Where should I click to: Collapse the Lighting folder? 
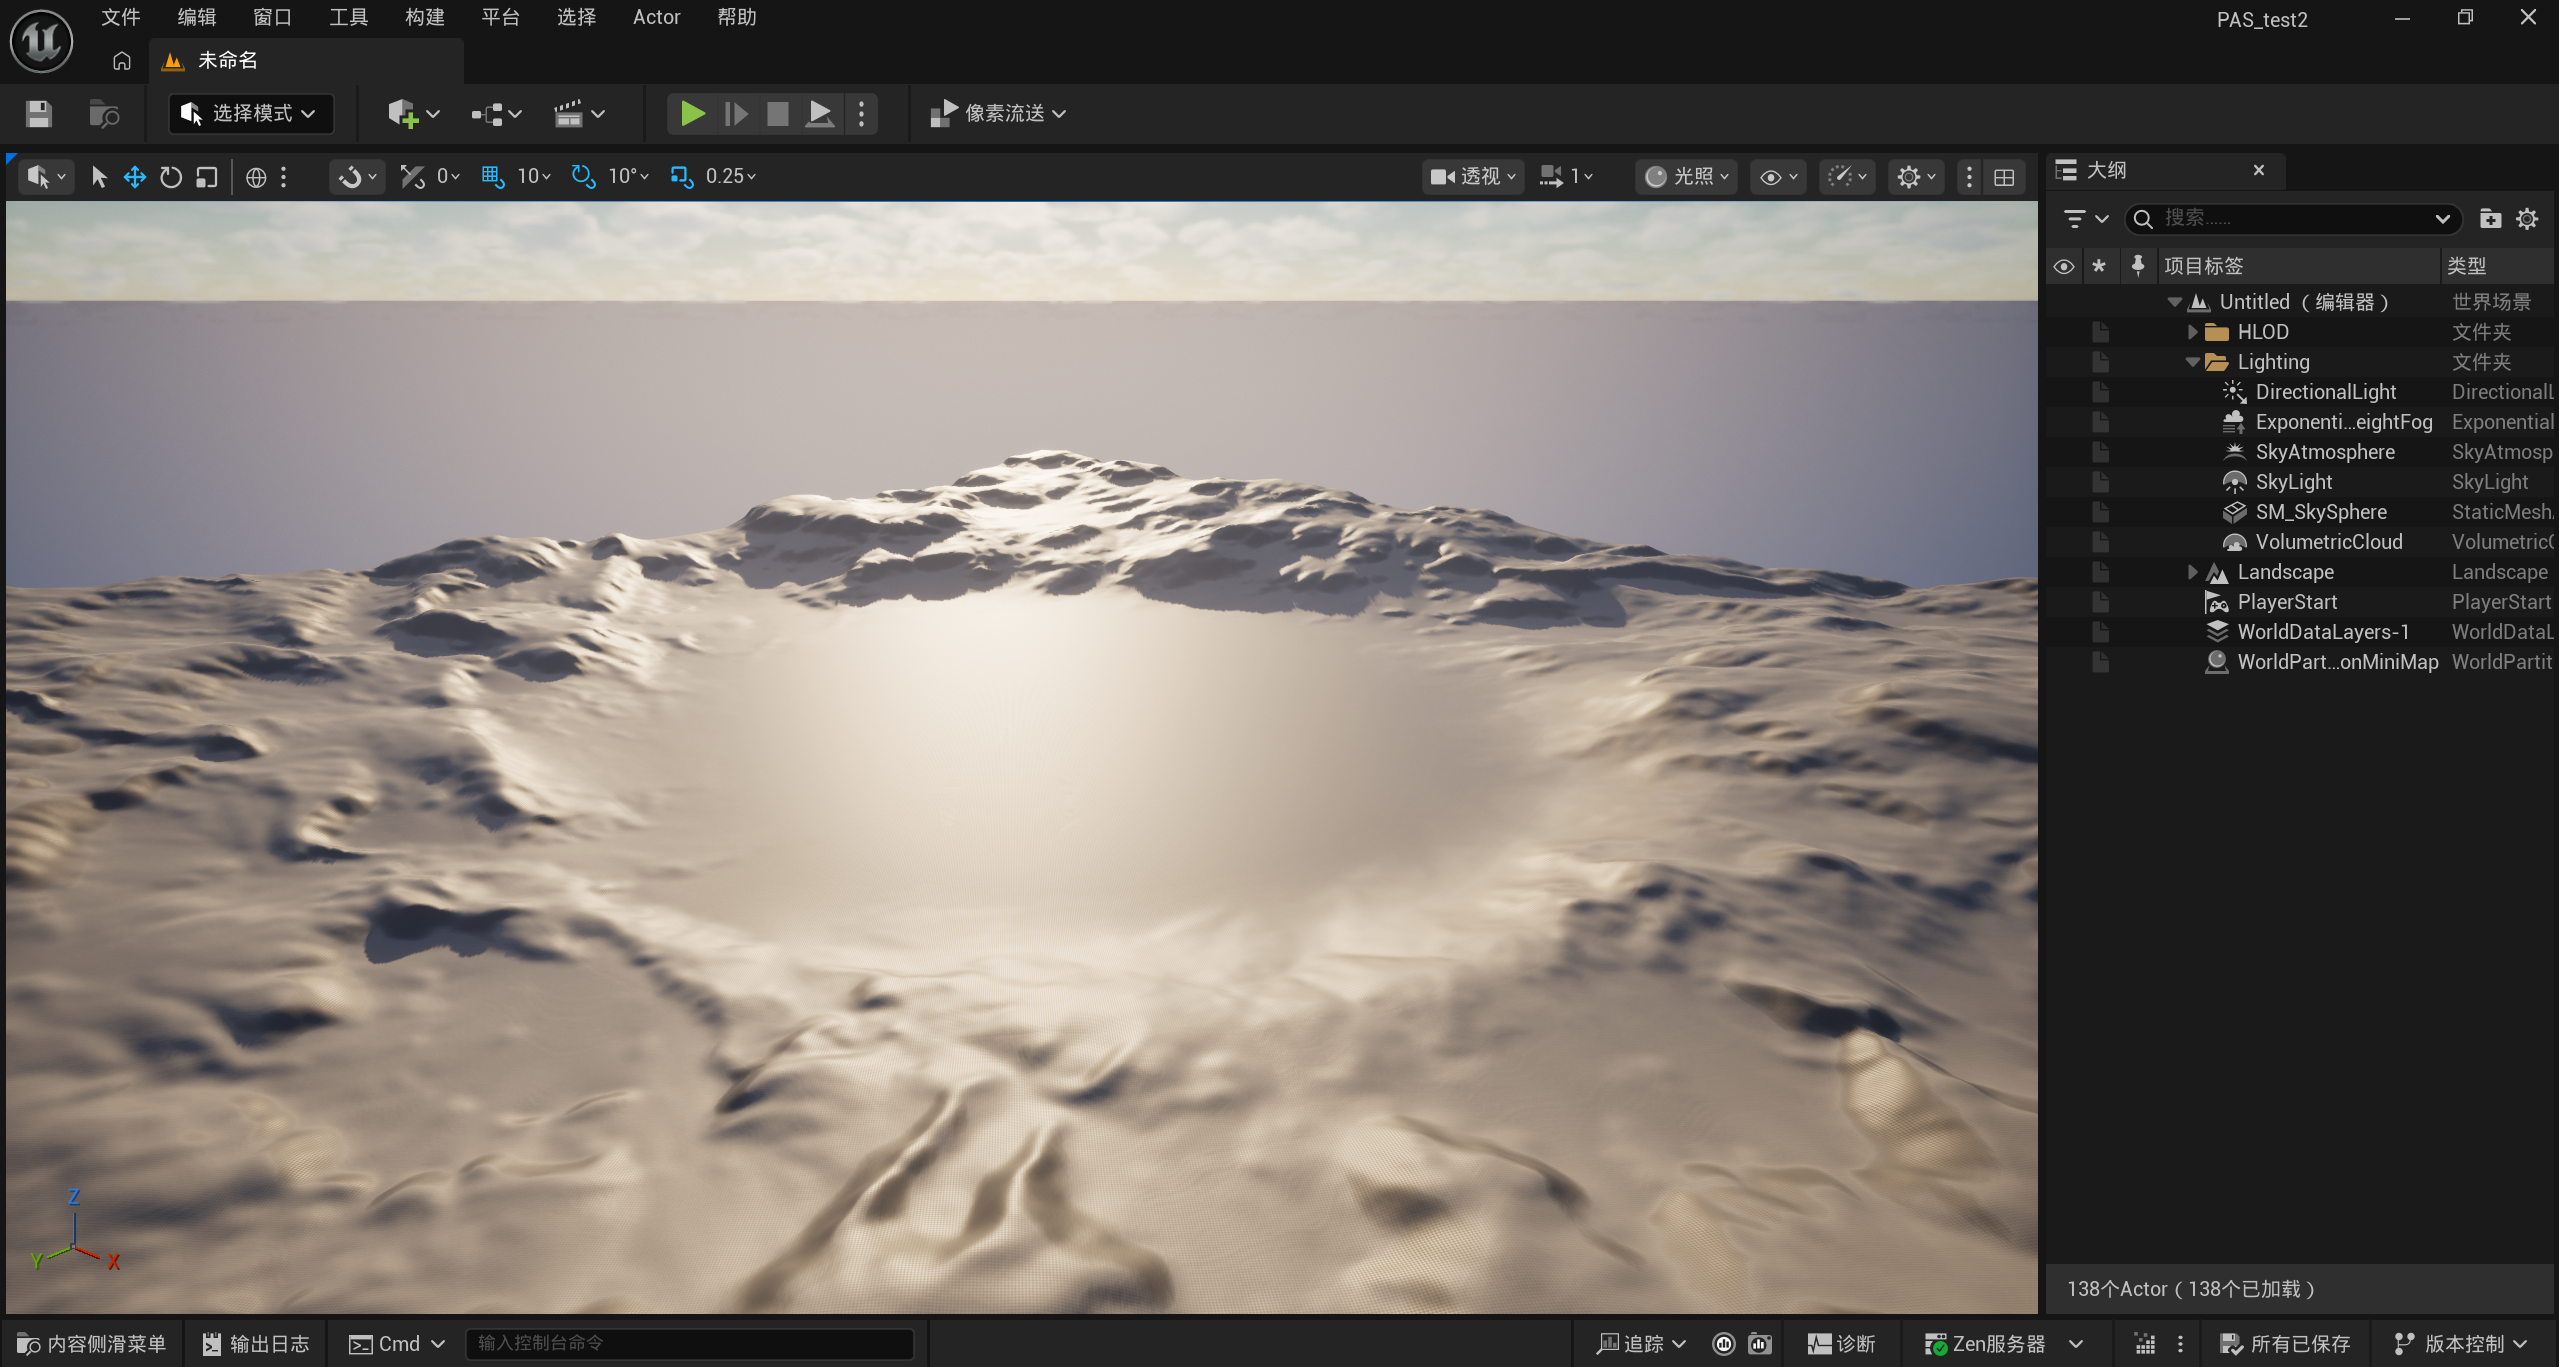tap(2192, 362)
